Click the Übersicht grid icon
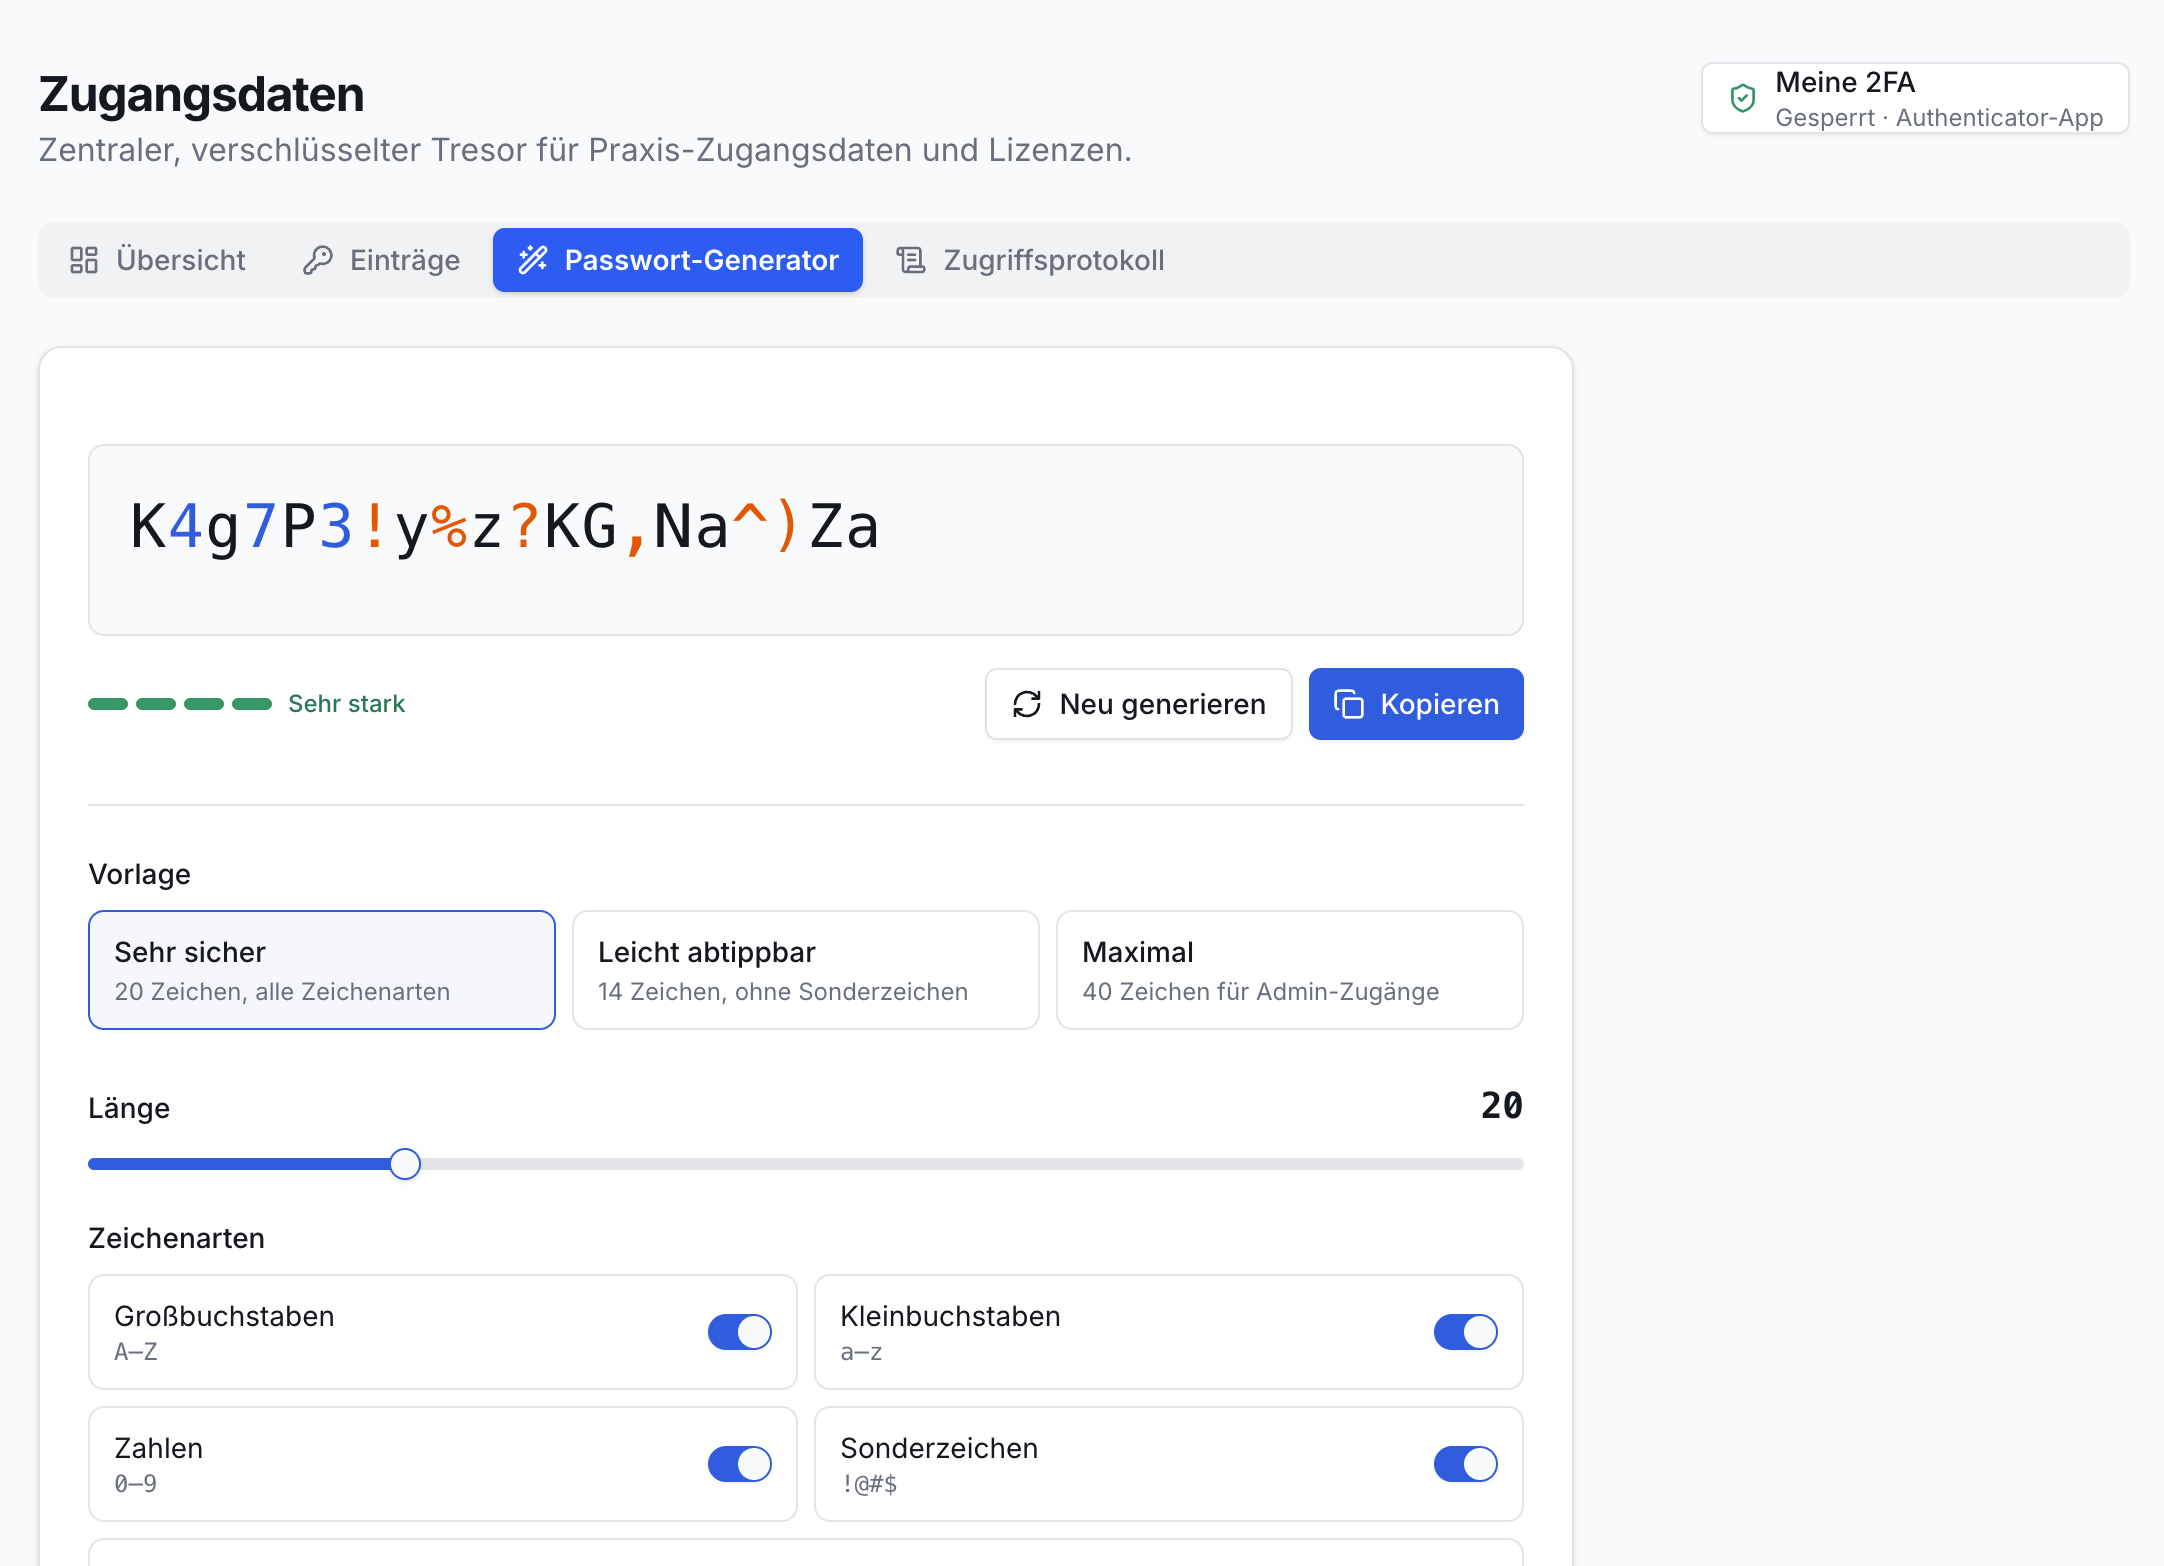 coord(84,260)
